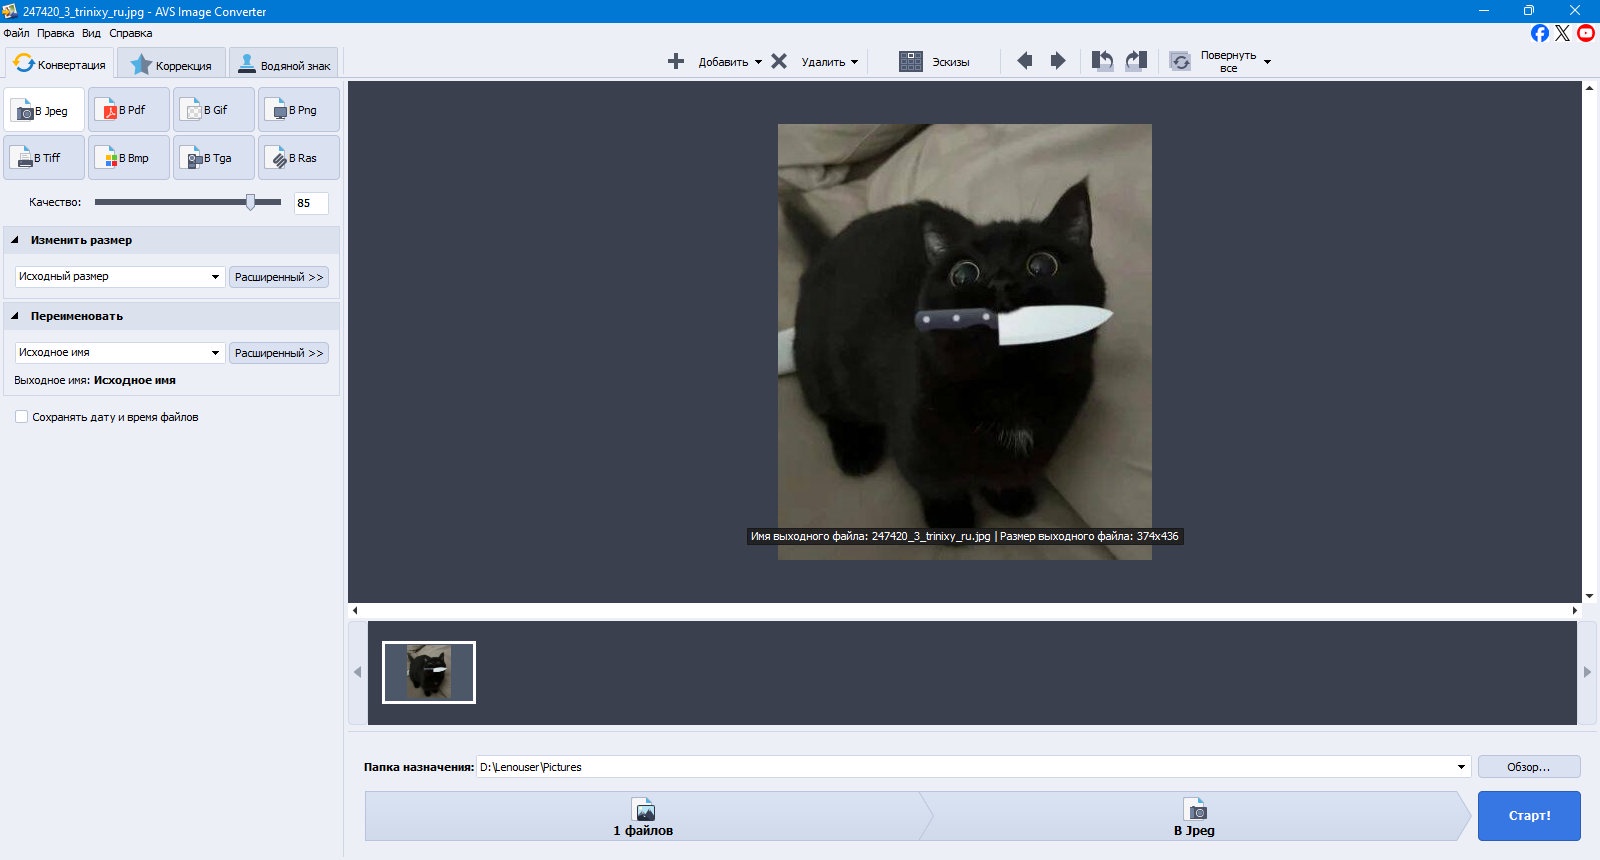Go to next image with right arrow
Screen dimensions: 1600x860
click(x=1058, y=61)
